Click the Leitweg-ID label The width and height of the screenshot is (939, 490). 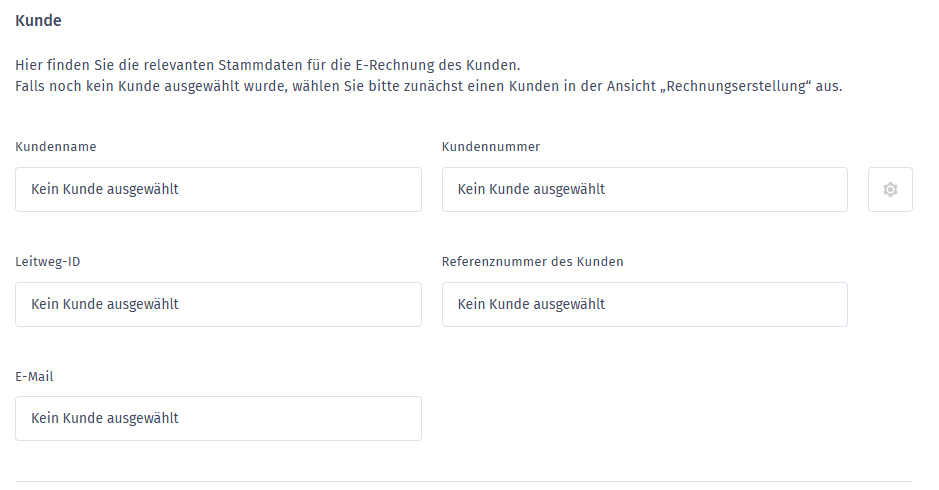[48, 262]
